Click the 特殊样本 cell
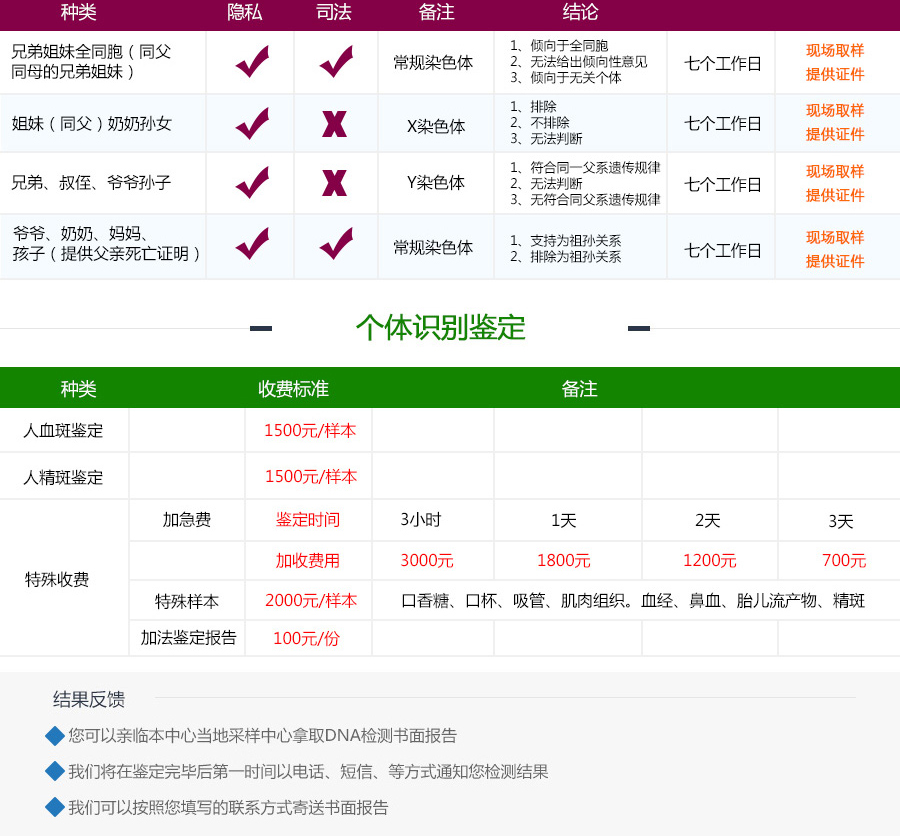900x838 pixels. point(187,601)
